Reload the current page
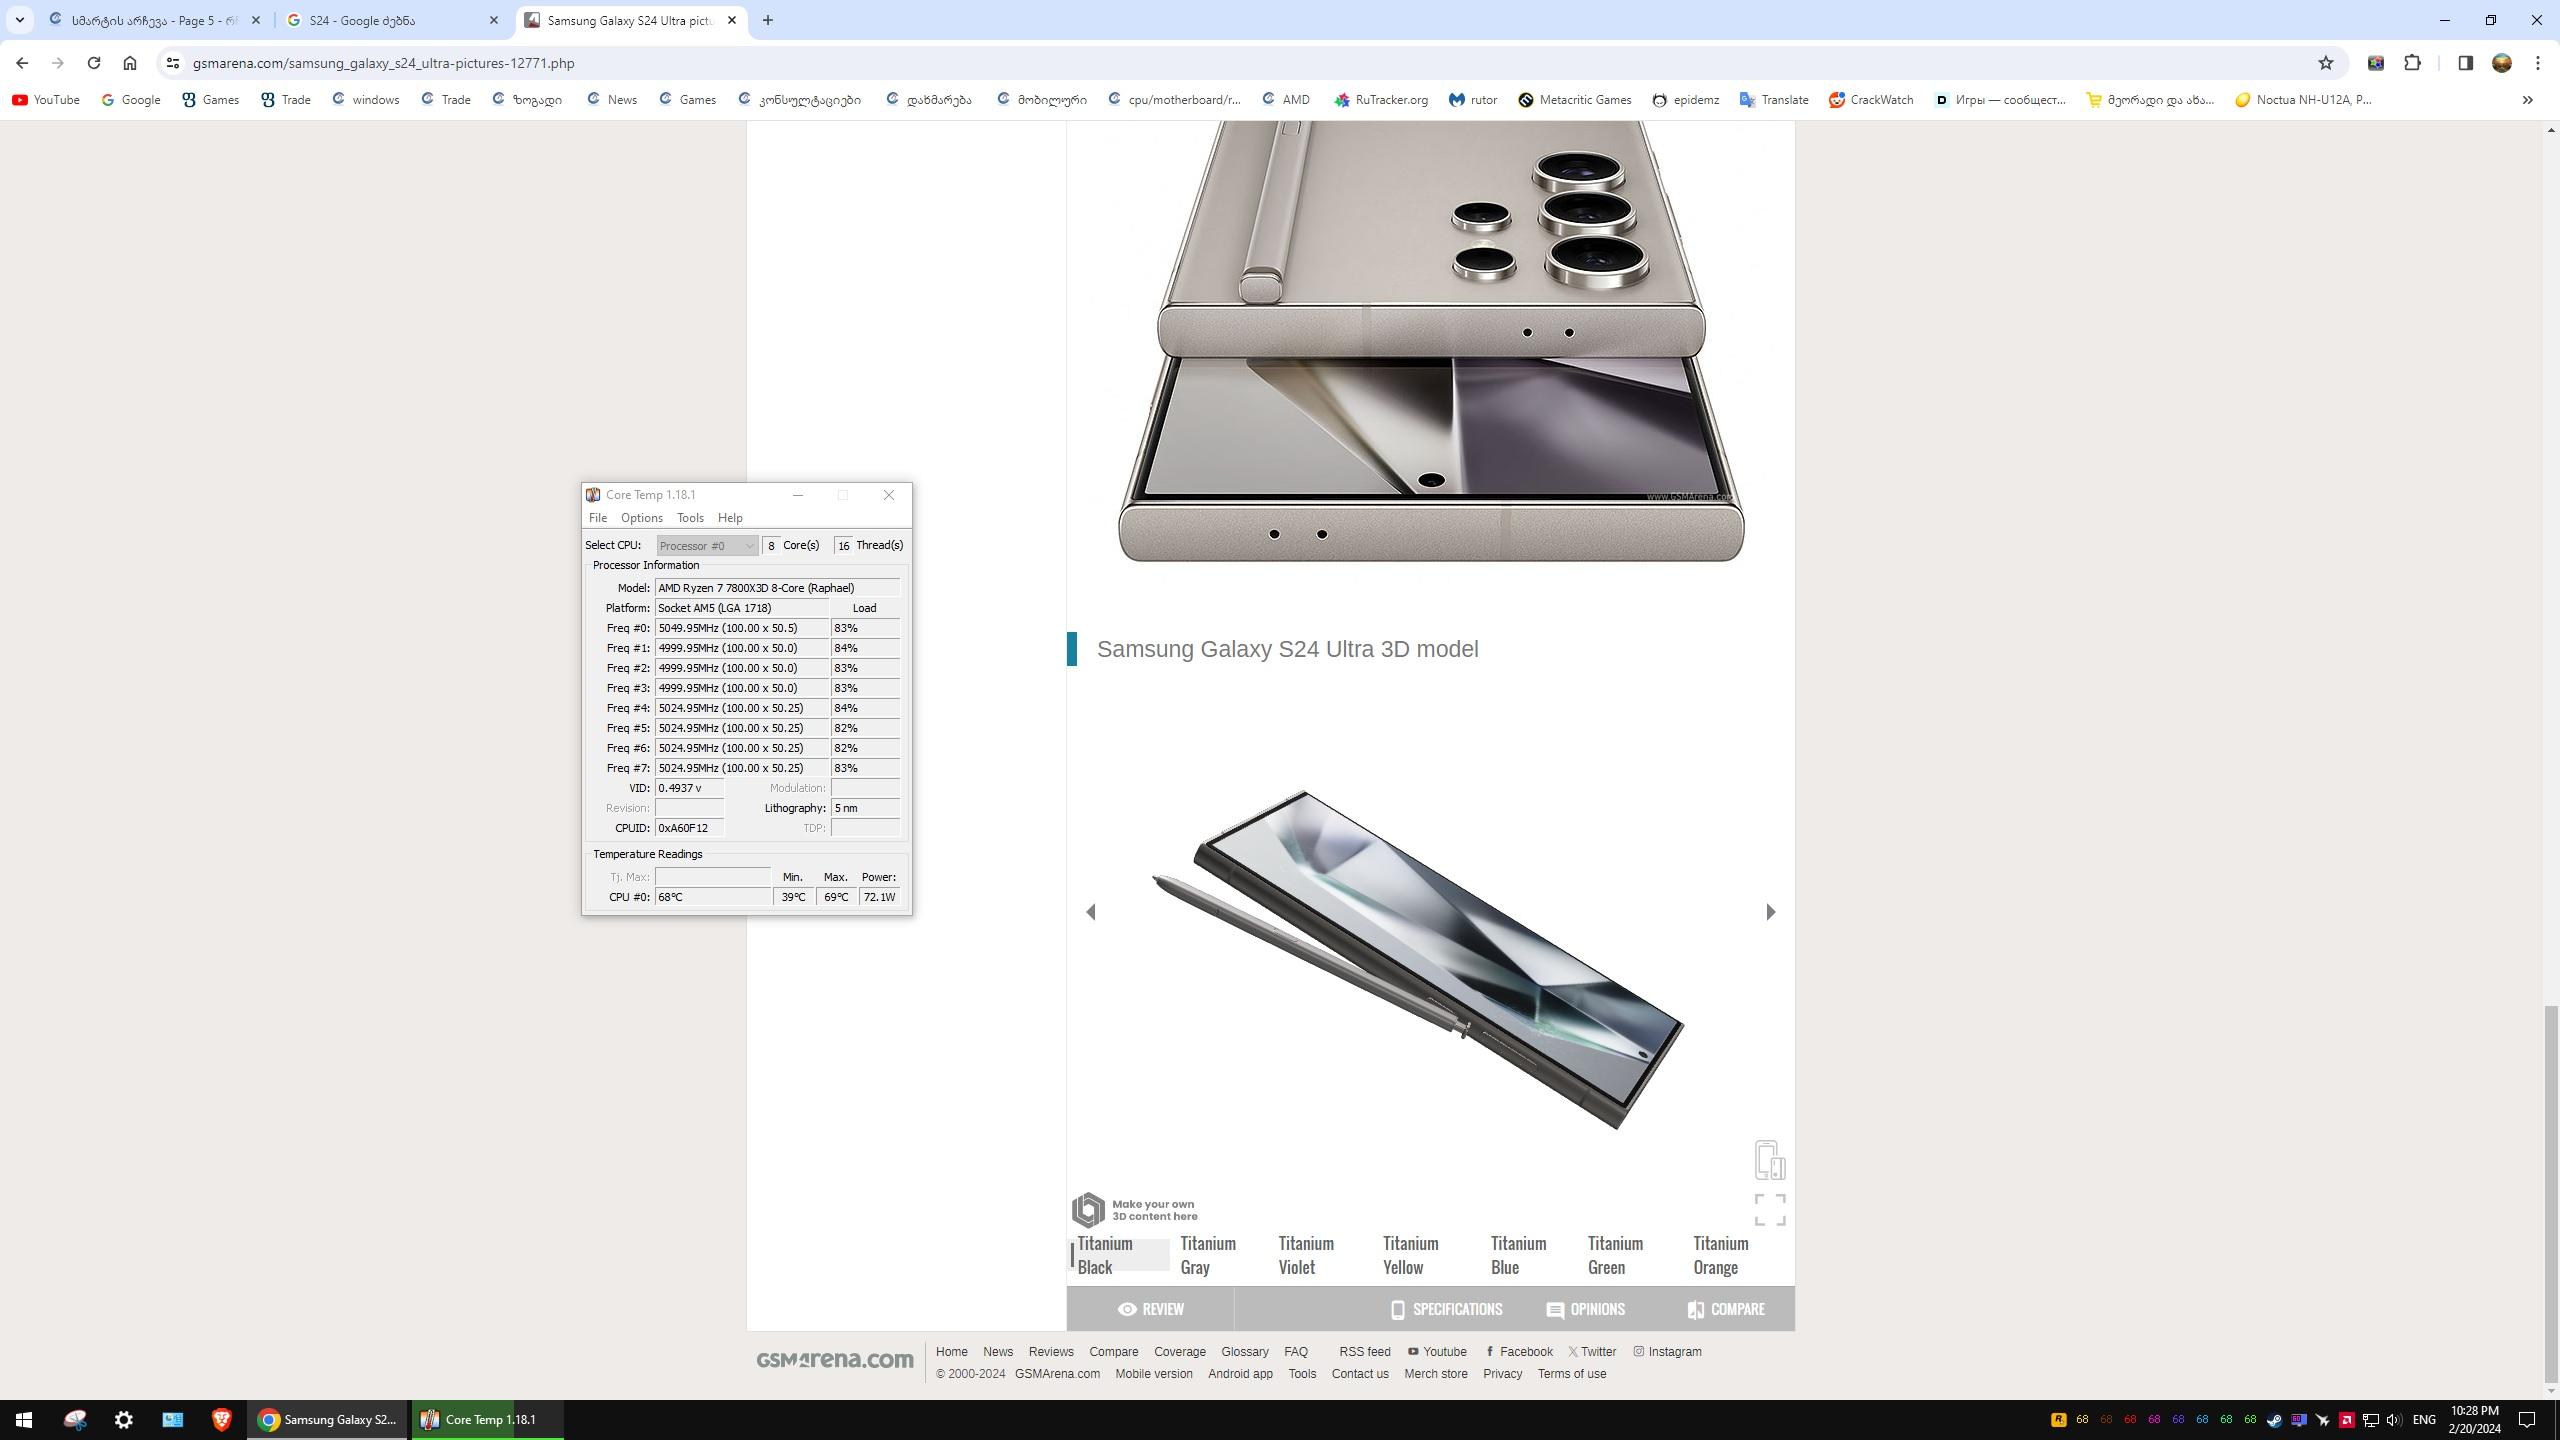 [93, 63]
